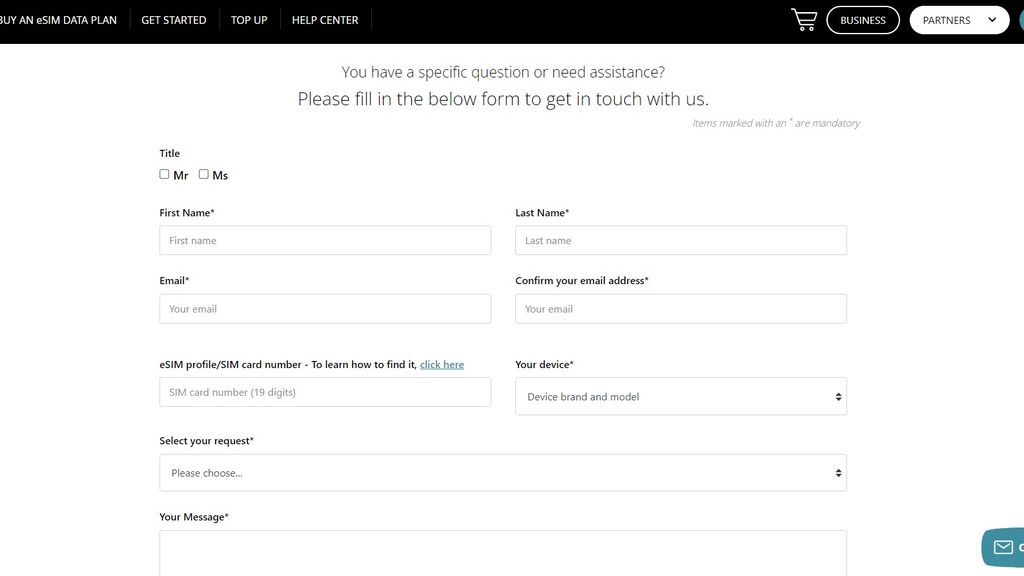
Task: Click the Business button
Action: [863, 20]
